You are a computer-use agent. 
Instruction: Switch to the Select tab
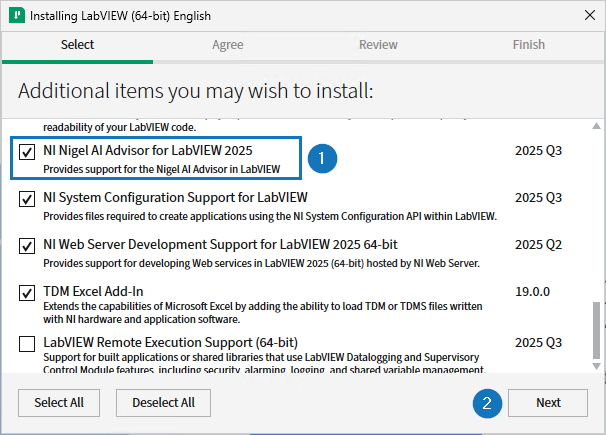coord(77,45)
